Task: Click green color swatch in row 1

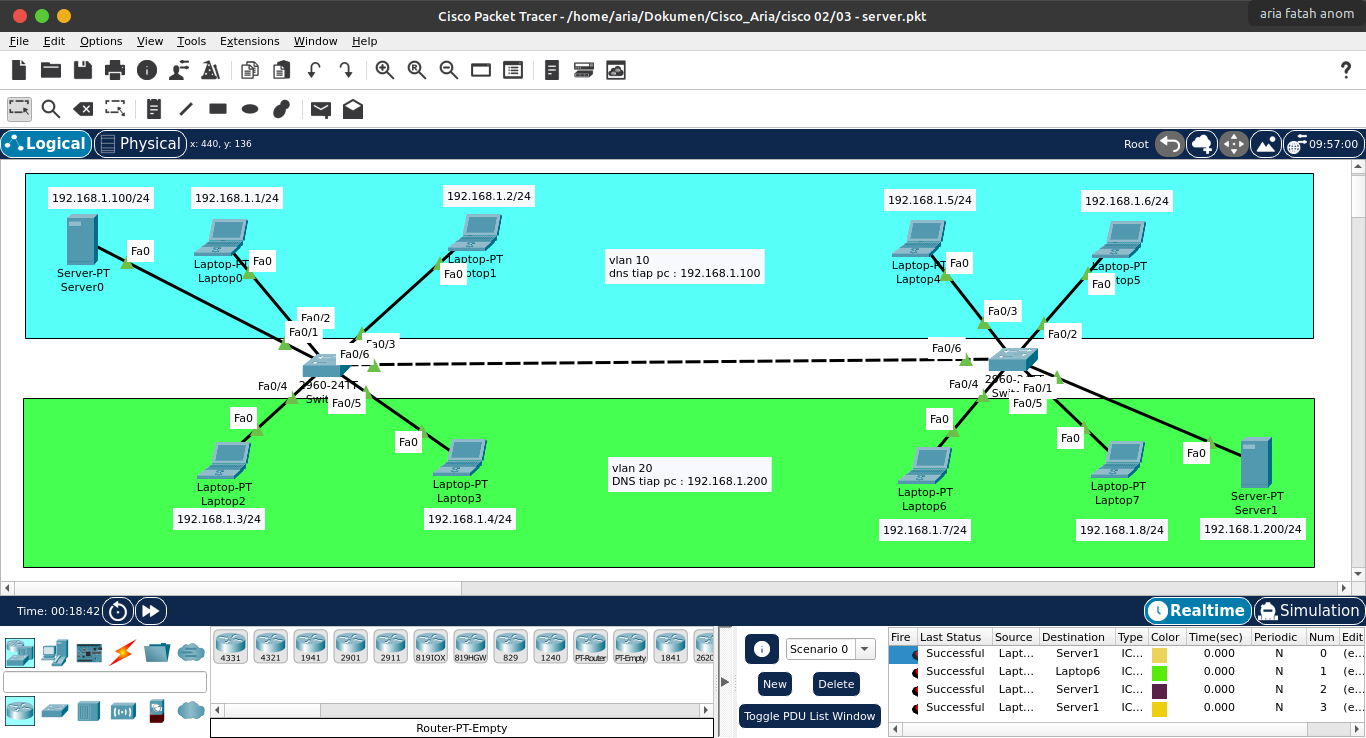Action: point(1159,673)
